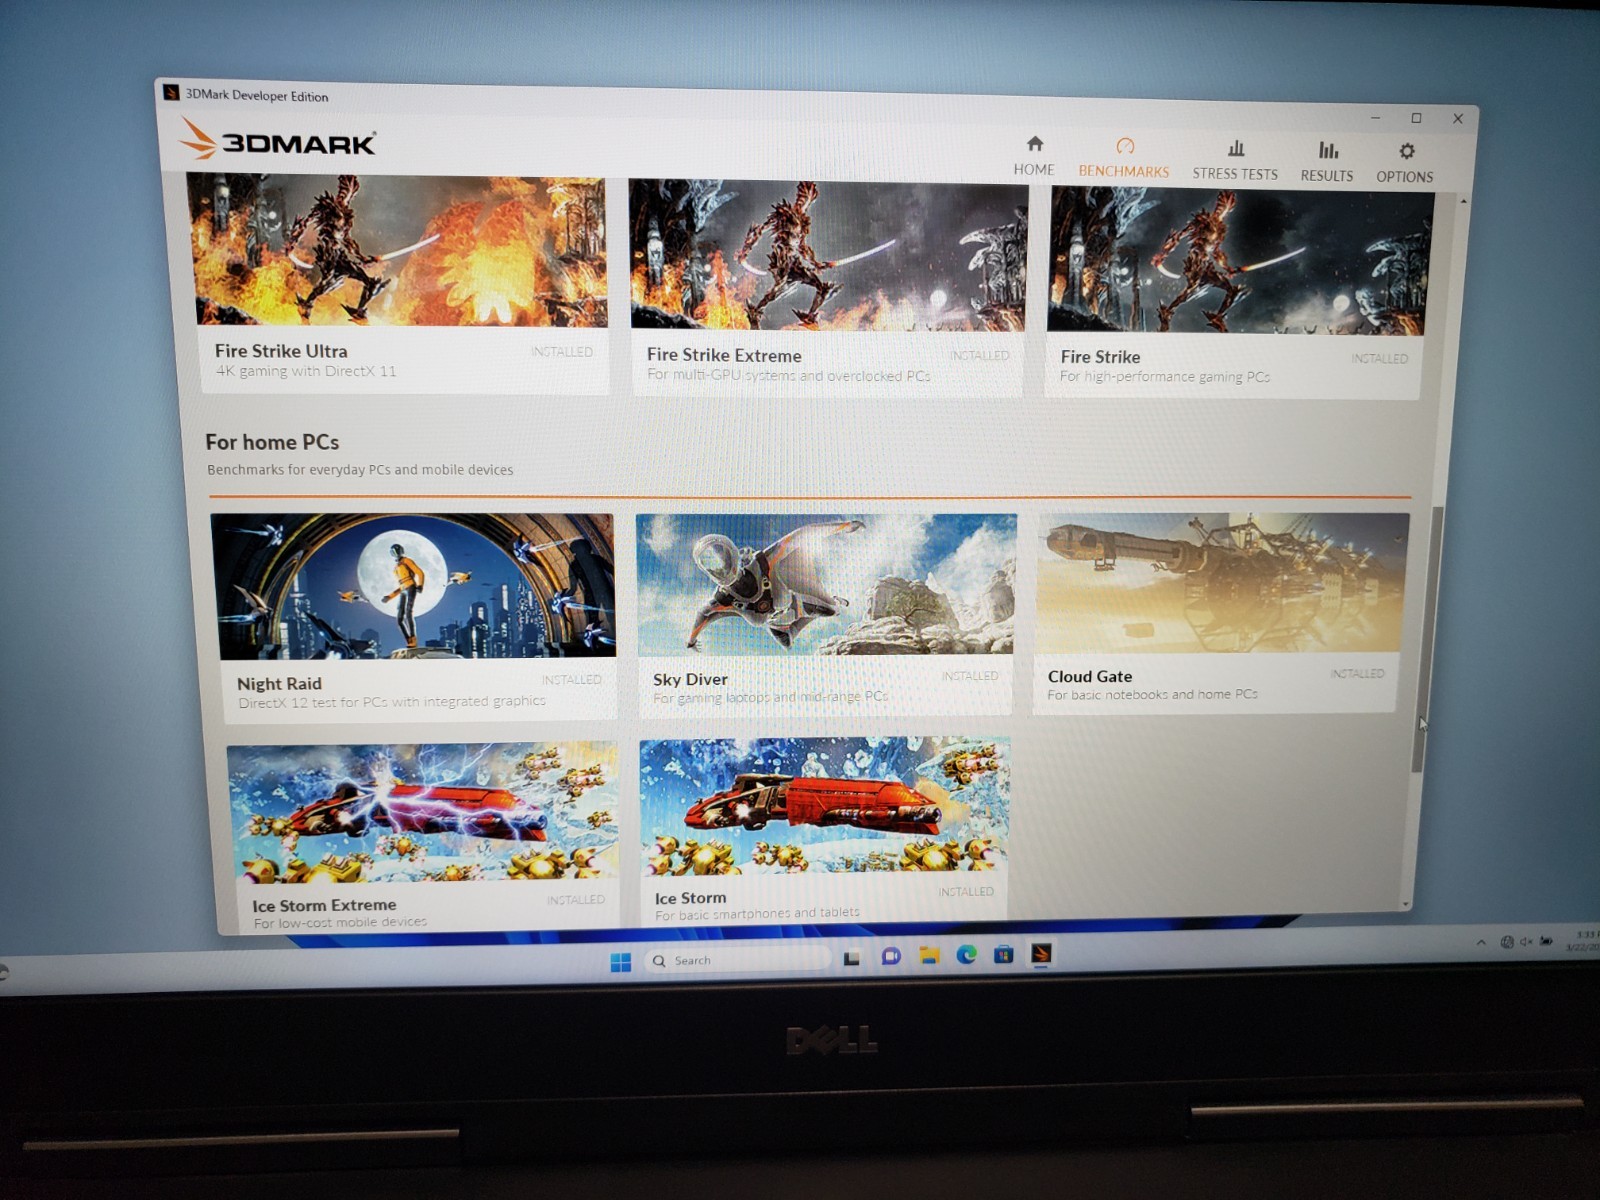Click the 'Fire Strike Ultra' title text

281,351
